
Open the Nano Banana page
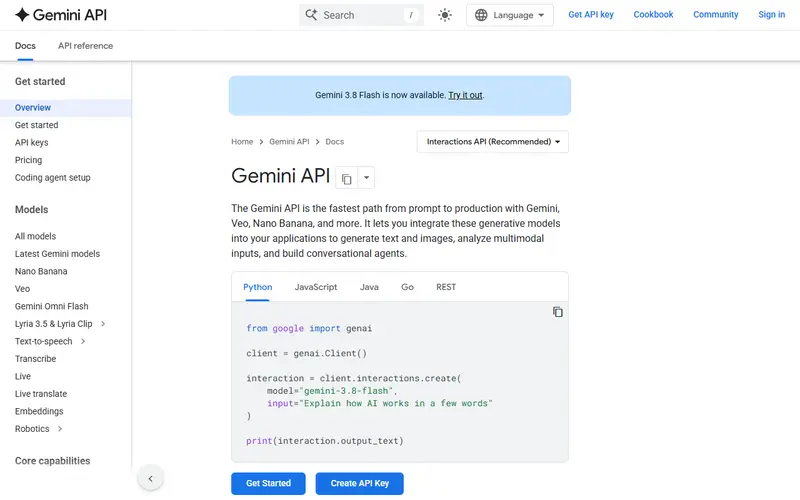tap(41, 271)
